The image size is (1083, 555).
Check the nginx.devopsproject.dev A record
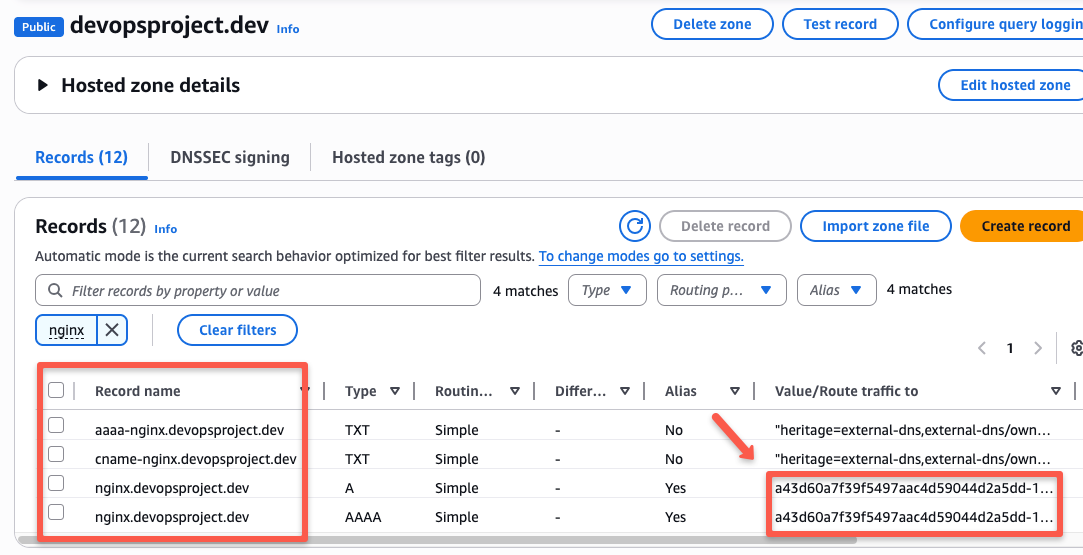click(x=56, y=483)
